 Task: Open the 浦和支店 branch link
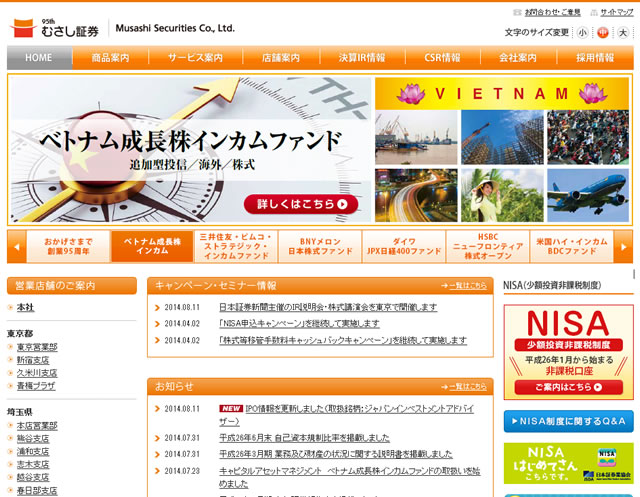tap(33, 452)
